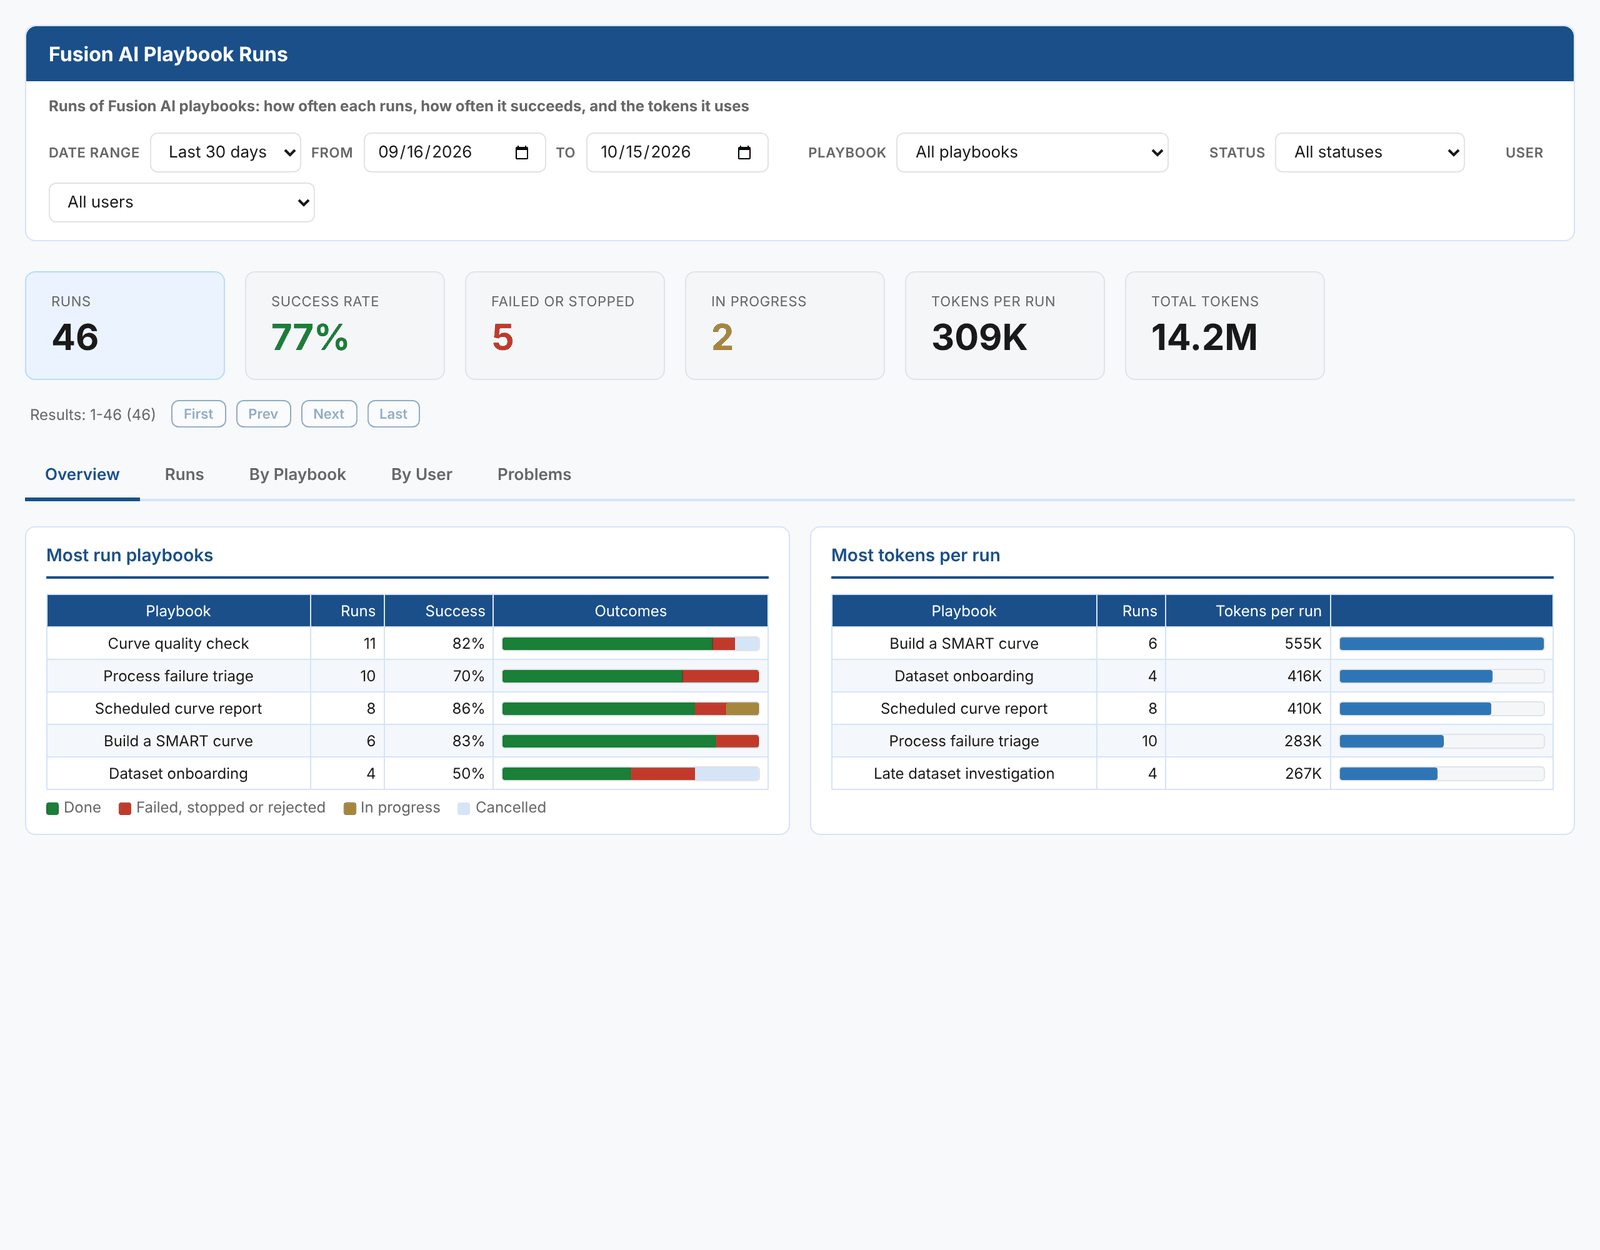Click the 86% success value
This screenshot has width=1600, height=1250.
pos(468,709)
